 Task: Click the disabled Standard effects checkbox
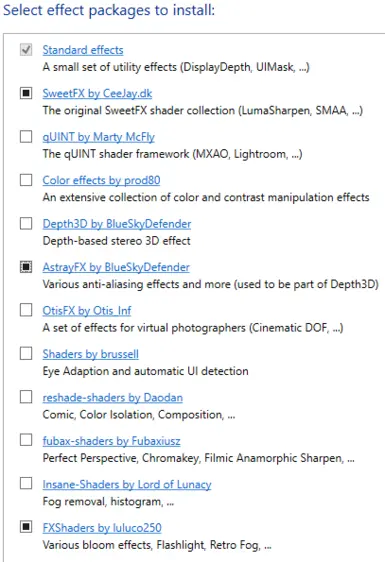tap(26, 50)
